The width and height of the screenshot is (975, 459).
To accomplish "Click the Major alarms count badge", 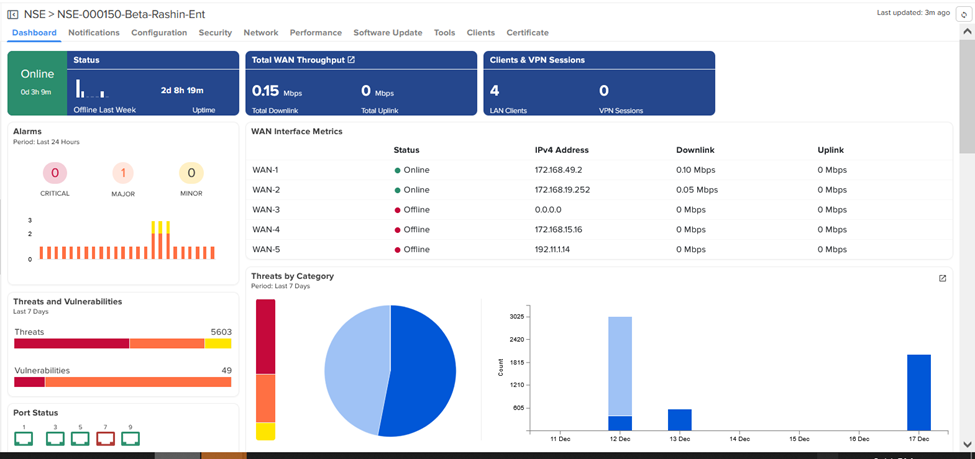I will 123,173.
